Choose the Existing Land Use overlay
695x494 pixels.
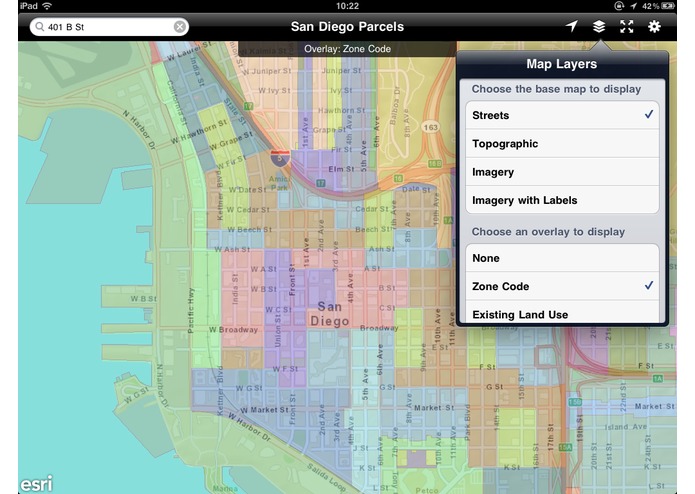pyautogui.click(x=562, y=312)
